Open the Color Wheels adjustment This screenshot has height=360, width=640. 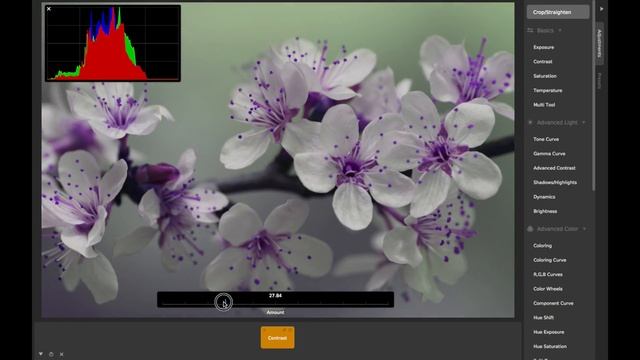click(548, 289)
